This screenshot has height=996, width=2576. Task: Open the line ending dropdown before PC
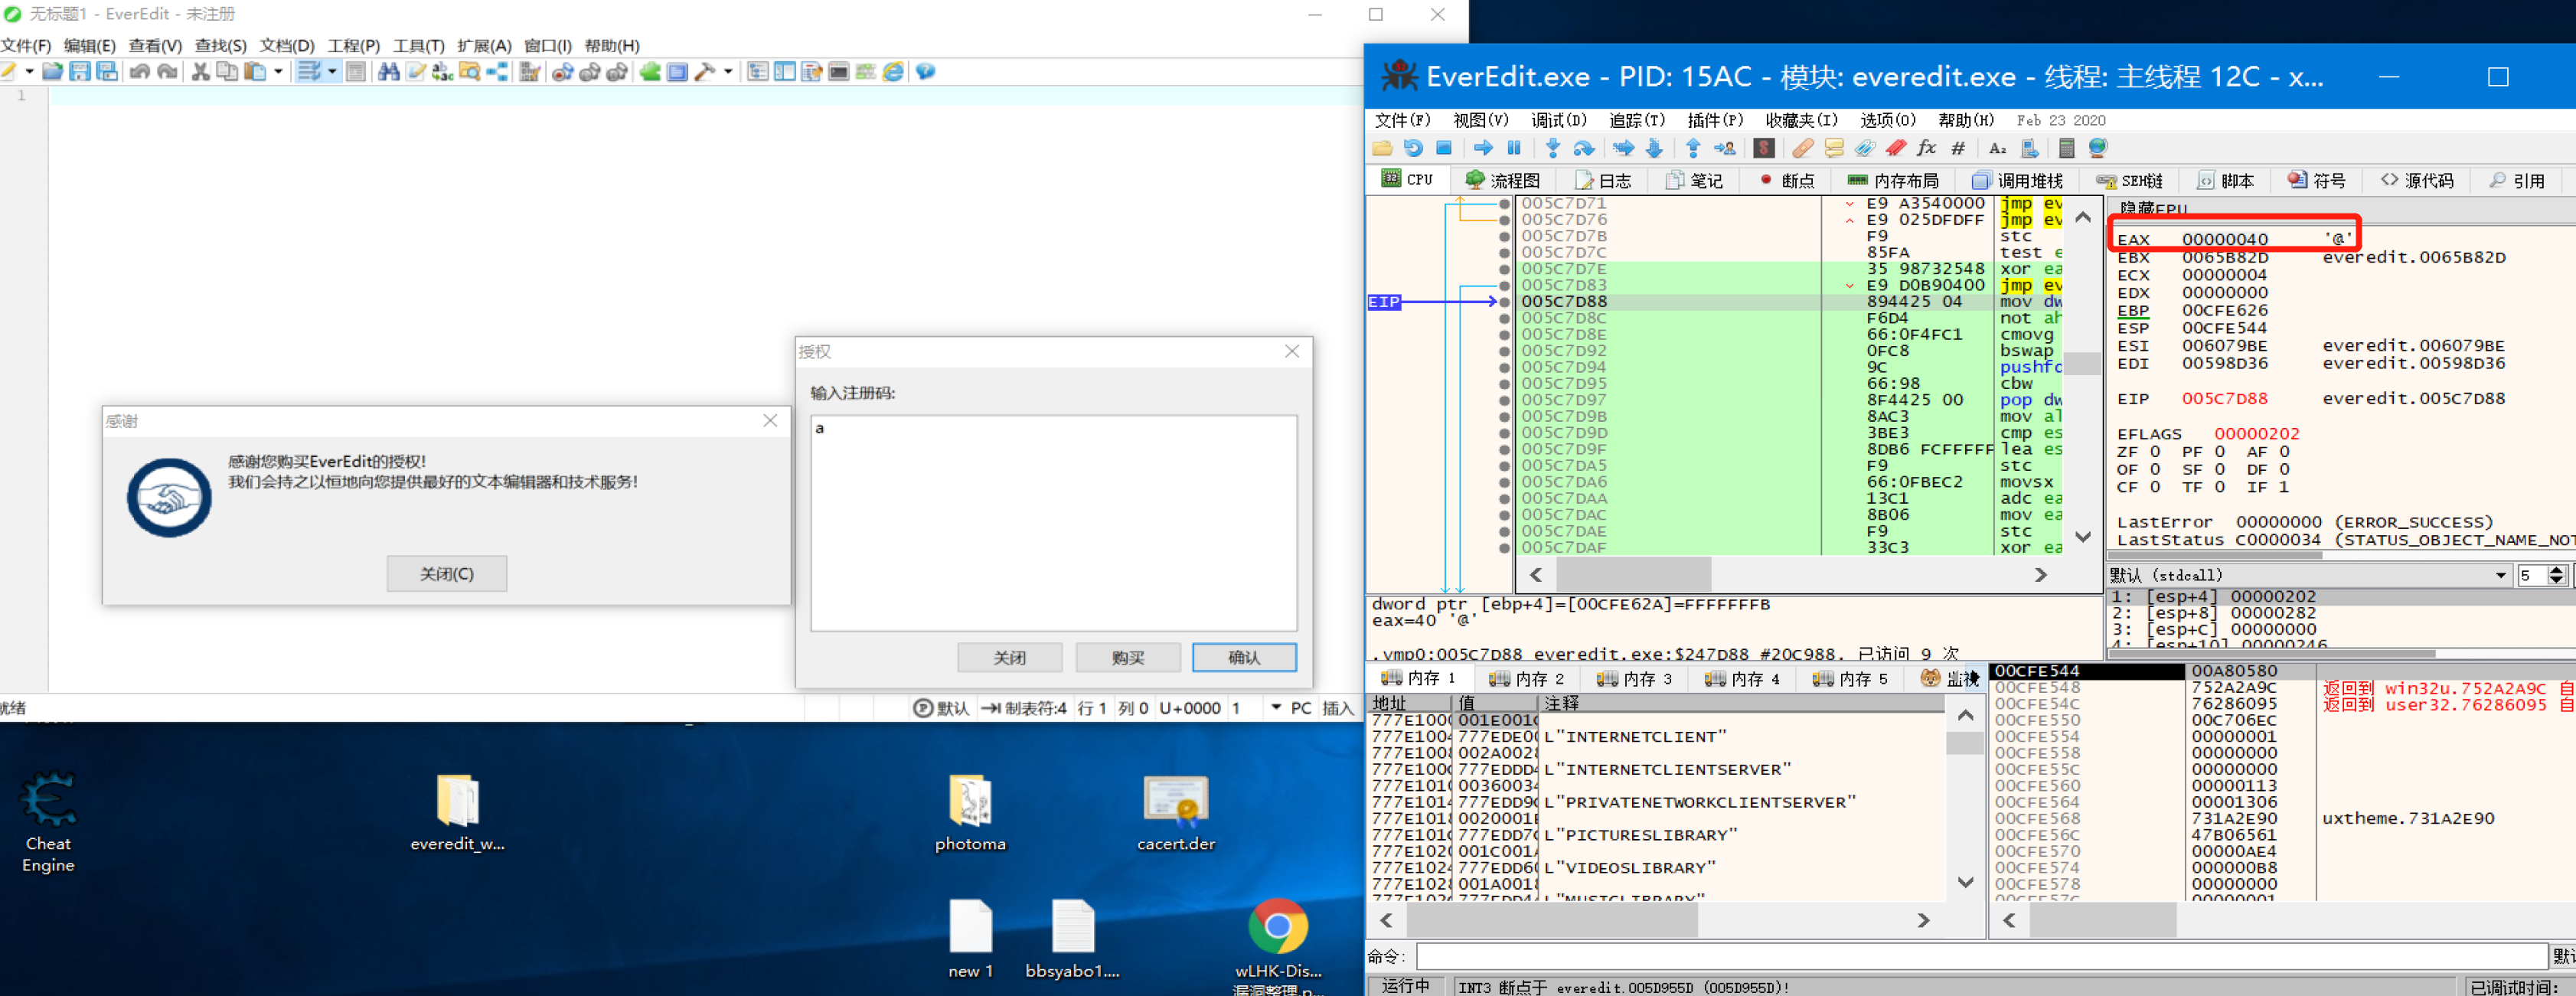click(x=1276, y=708)
